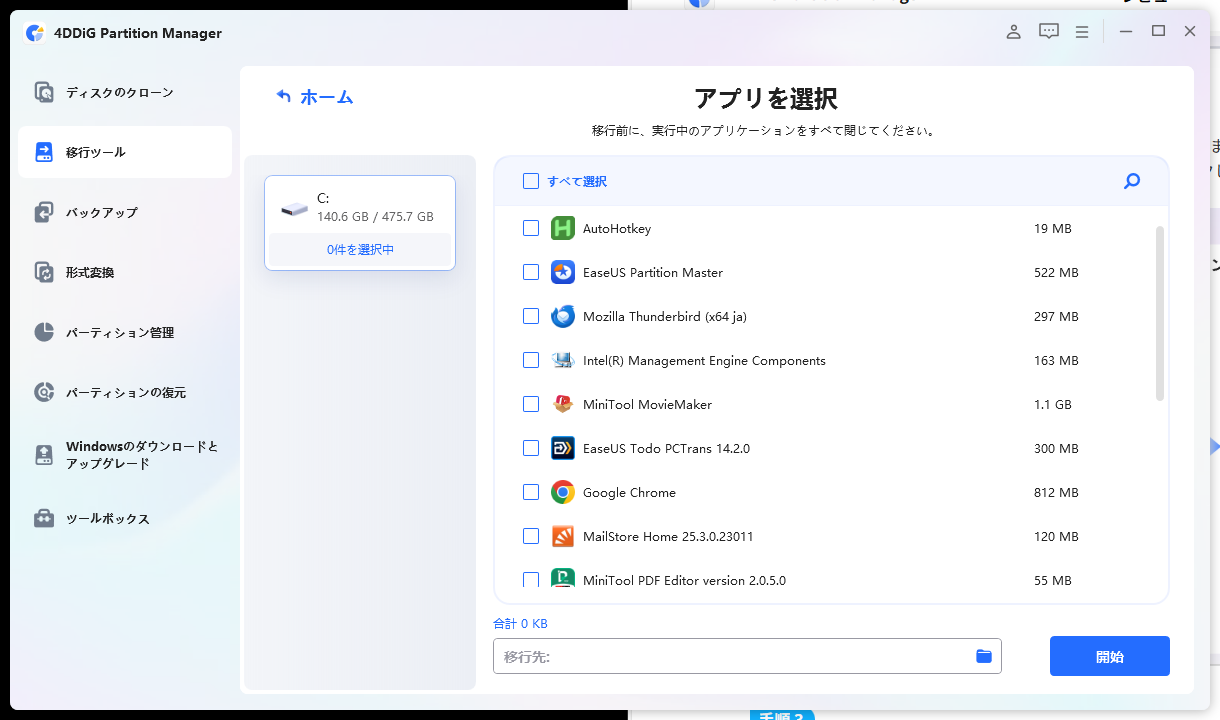Open the バックアップ menu item
This screenshot has height=720, width=1220.
click(x=125, y=212)
